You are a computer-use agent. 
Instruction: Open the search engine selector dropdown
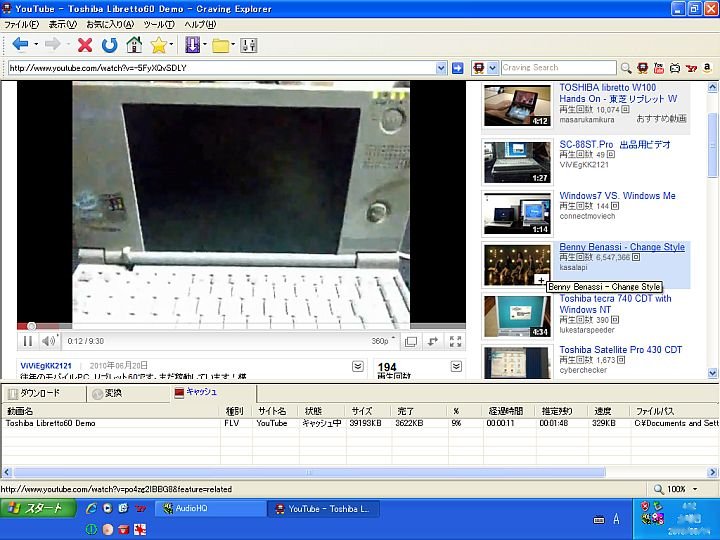point(492,68)
